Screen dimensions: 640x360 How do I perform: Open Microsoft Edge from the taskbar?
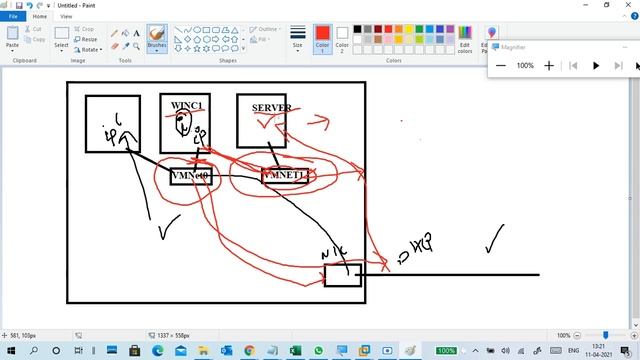[x=158, y=351]
